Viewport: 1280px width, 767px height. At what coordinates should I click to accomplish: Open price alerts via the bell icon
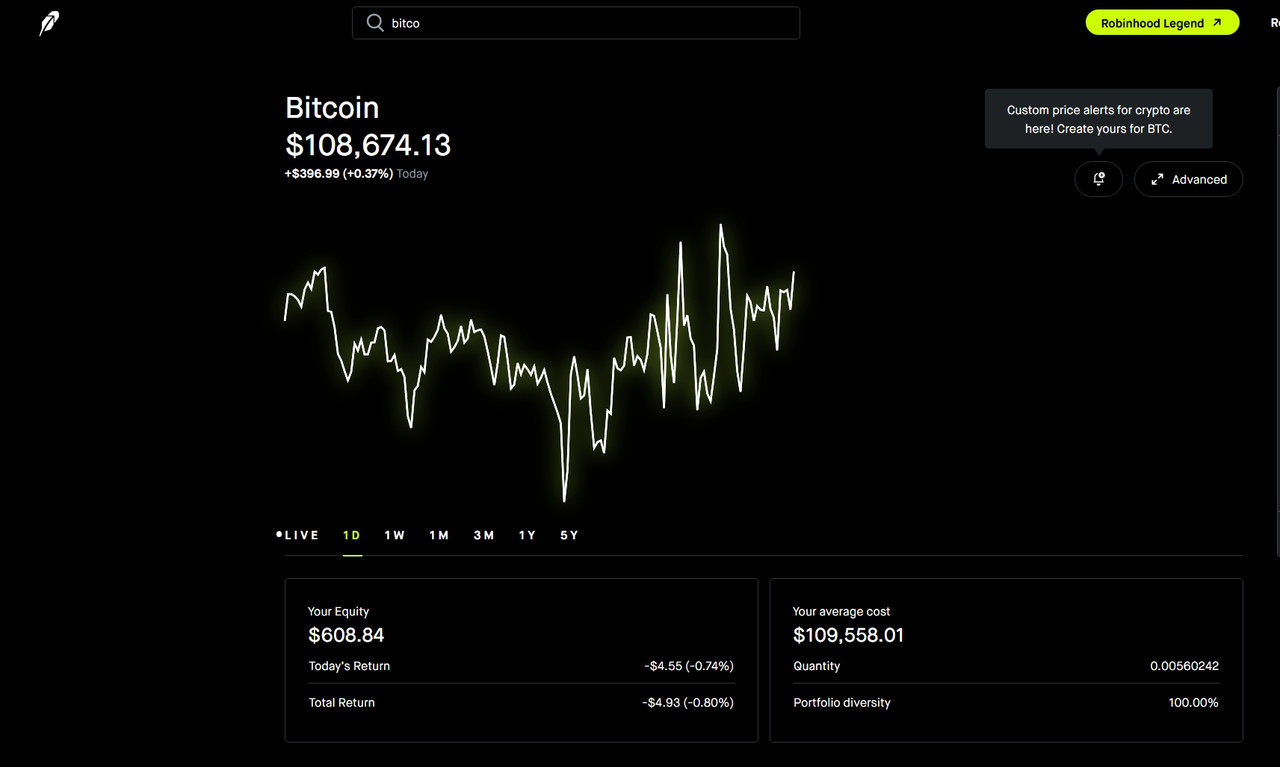click(1098, 179)
